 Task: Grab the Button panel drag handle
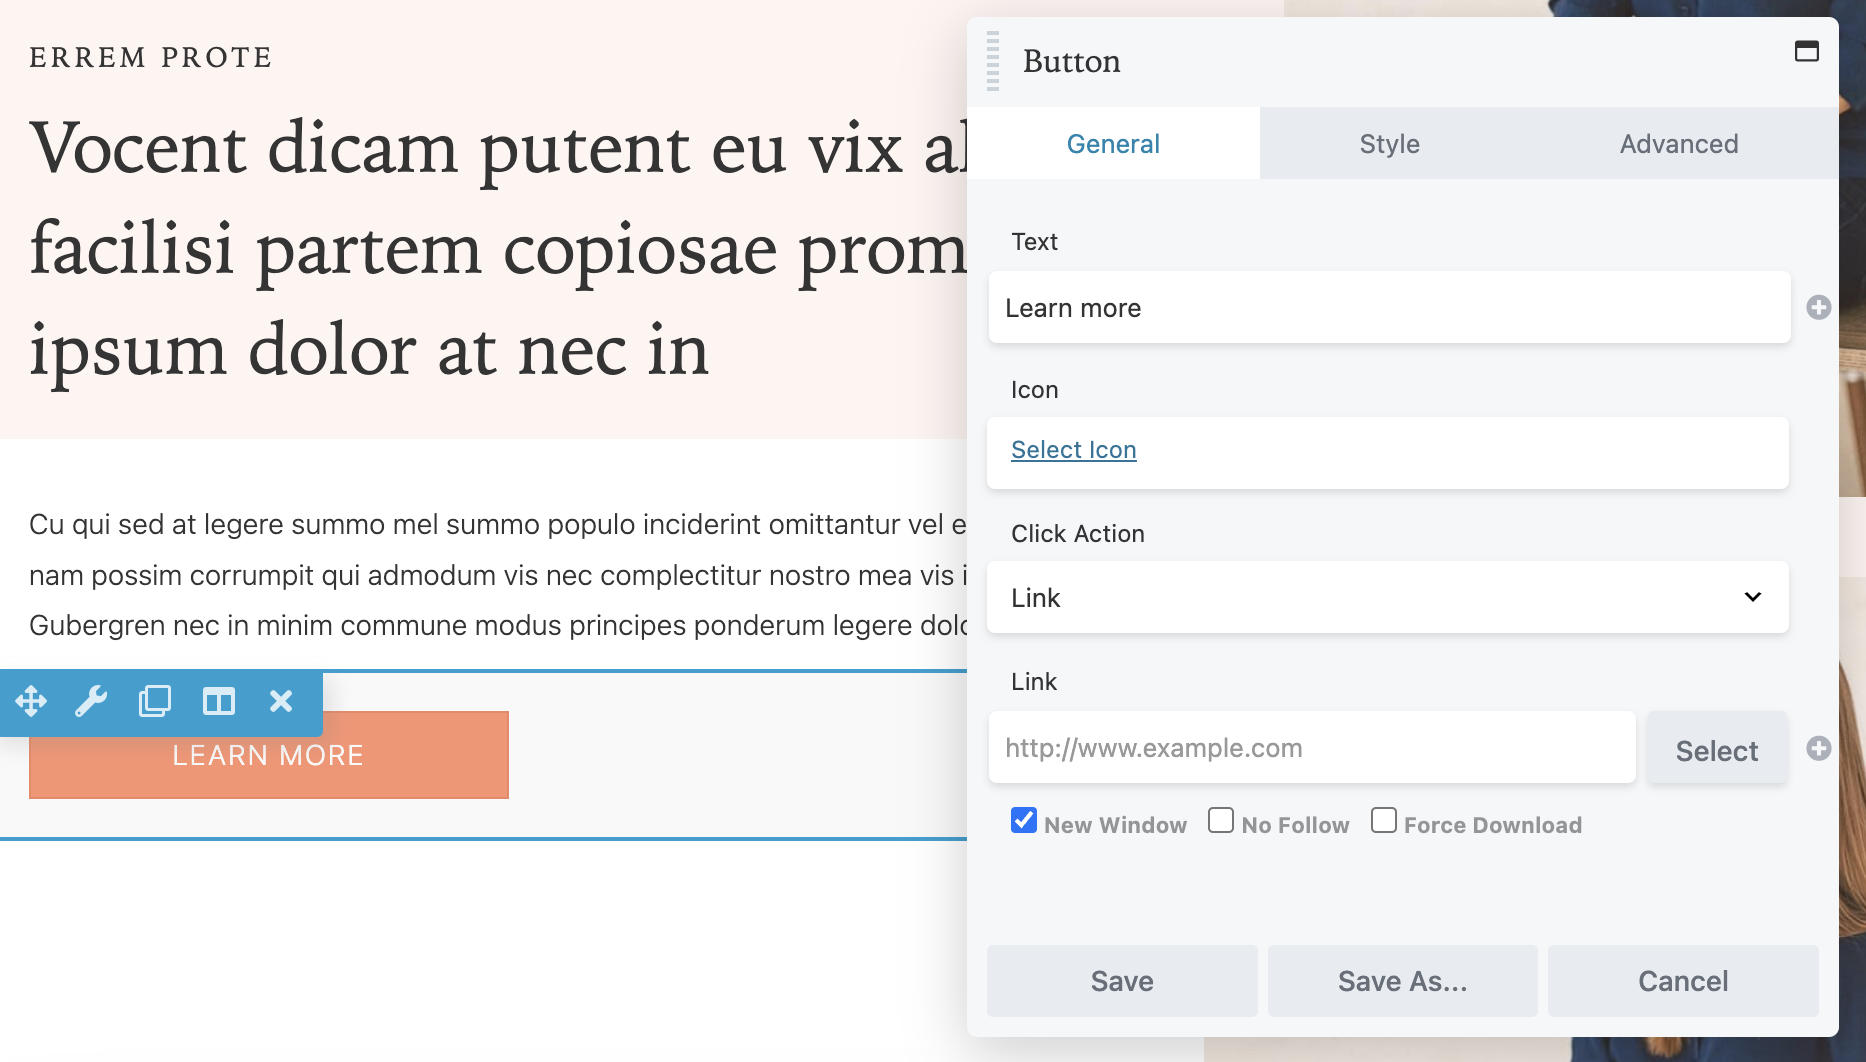coord(993,61)
